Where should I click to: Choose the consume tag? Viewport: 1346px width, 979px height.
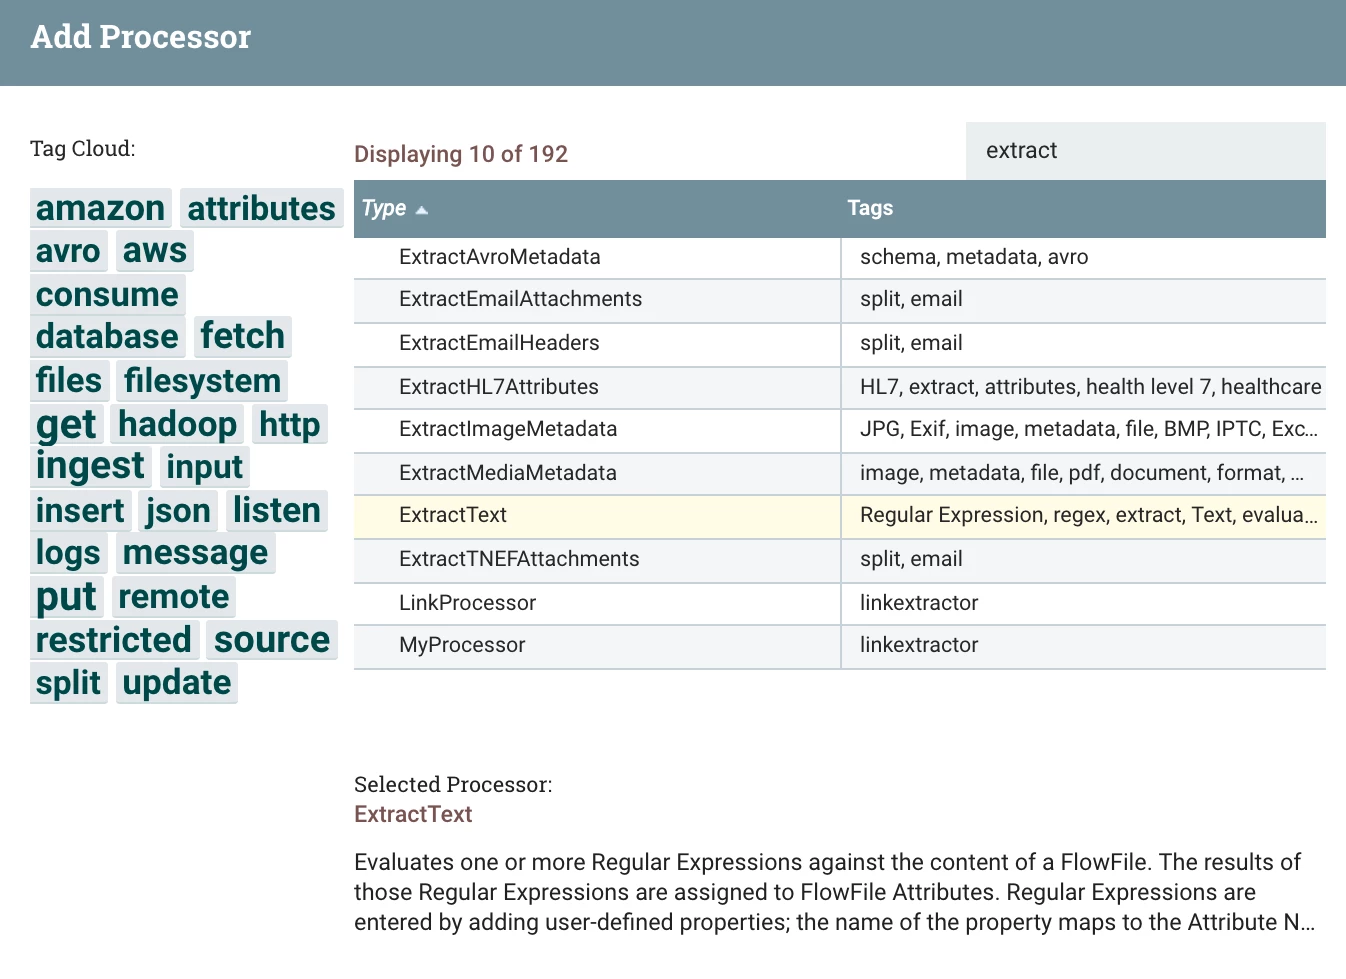pyautogui.click(x=108, y=294)
